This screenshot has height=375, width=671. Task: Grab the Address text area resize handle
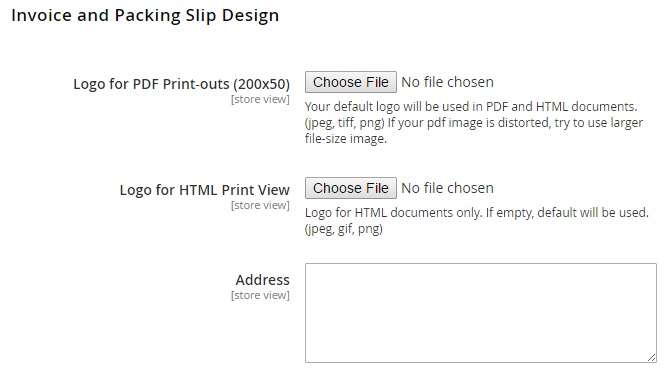point(652,358)
